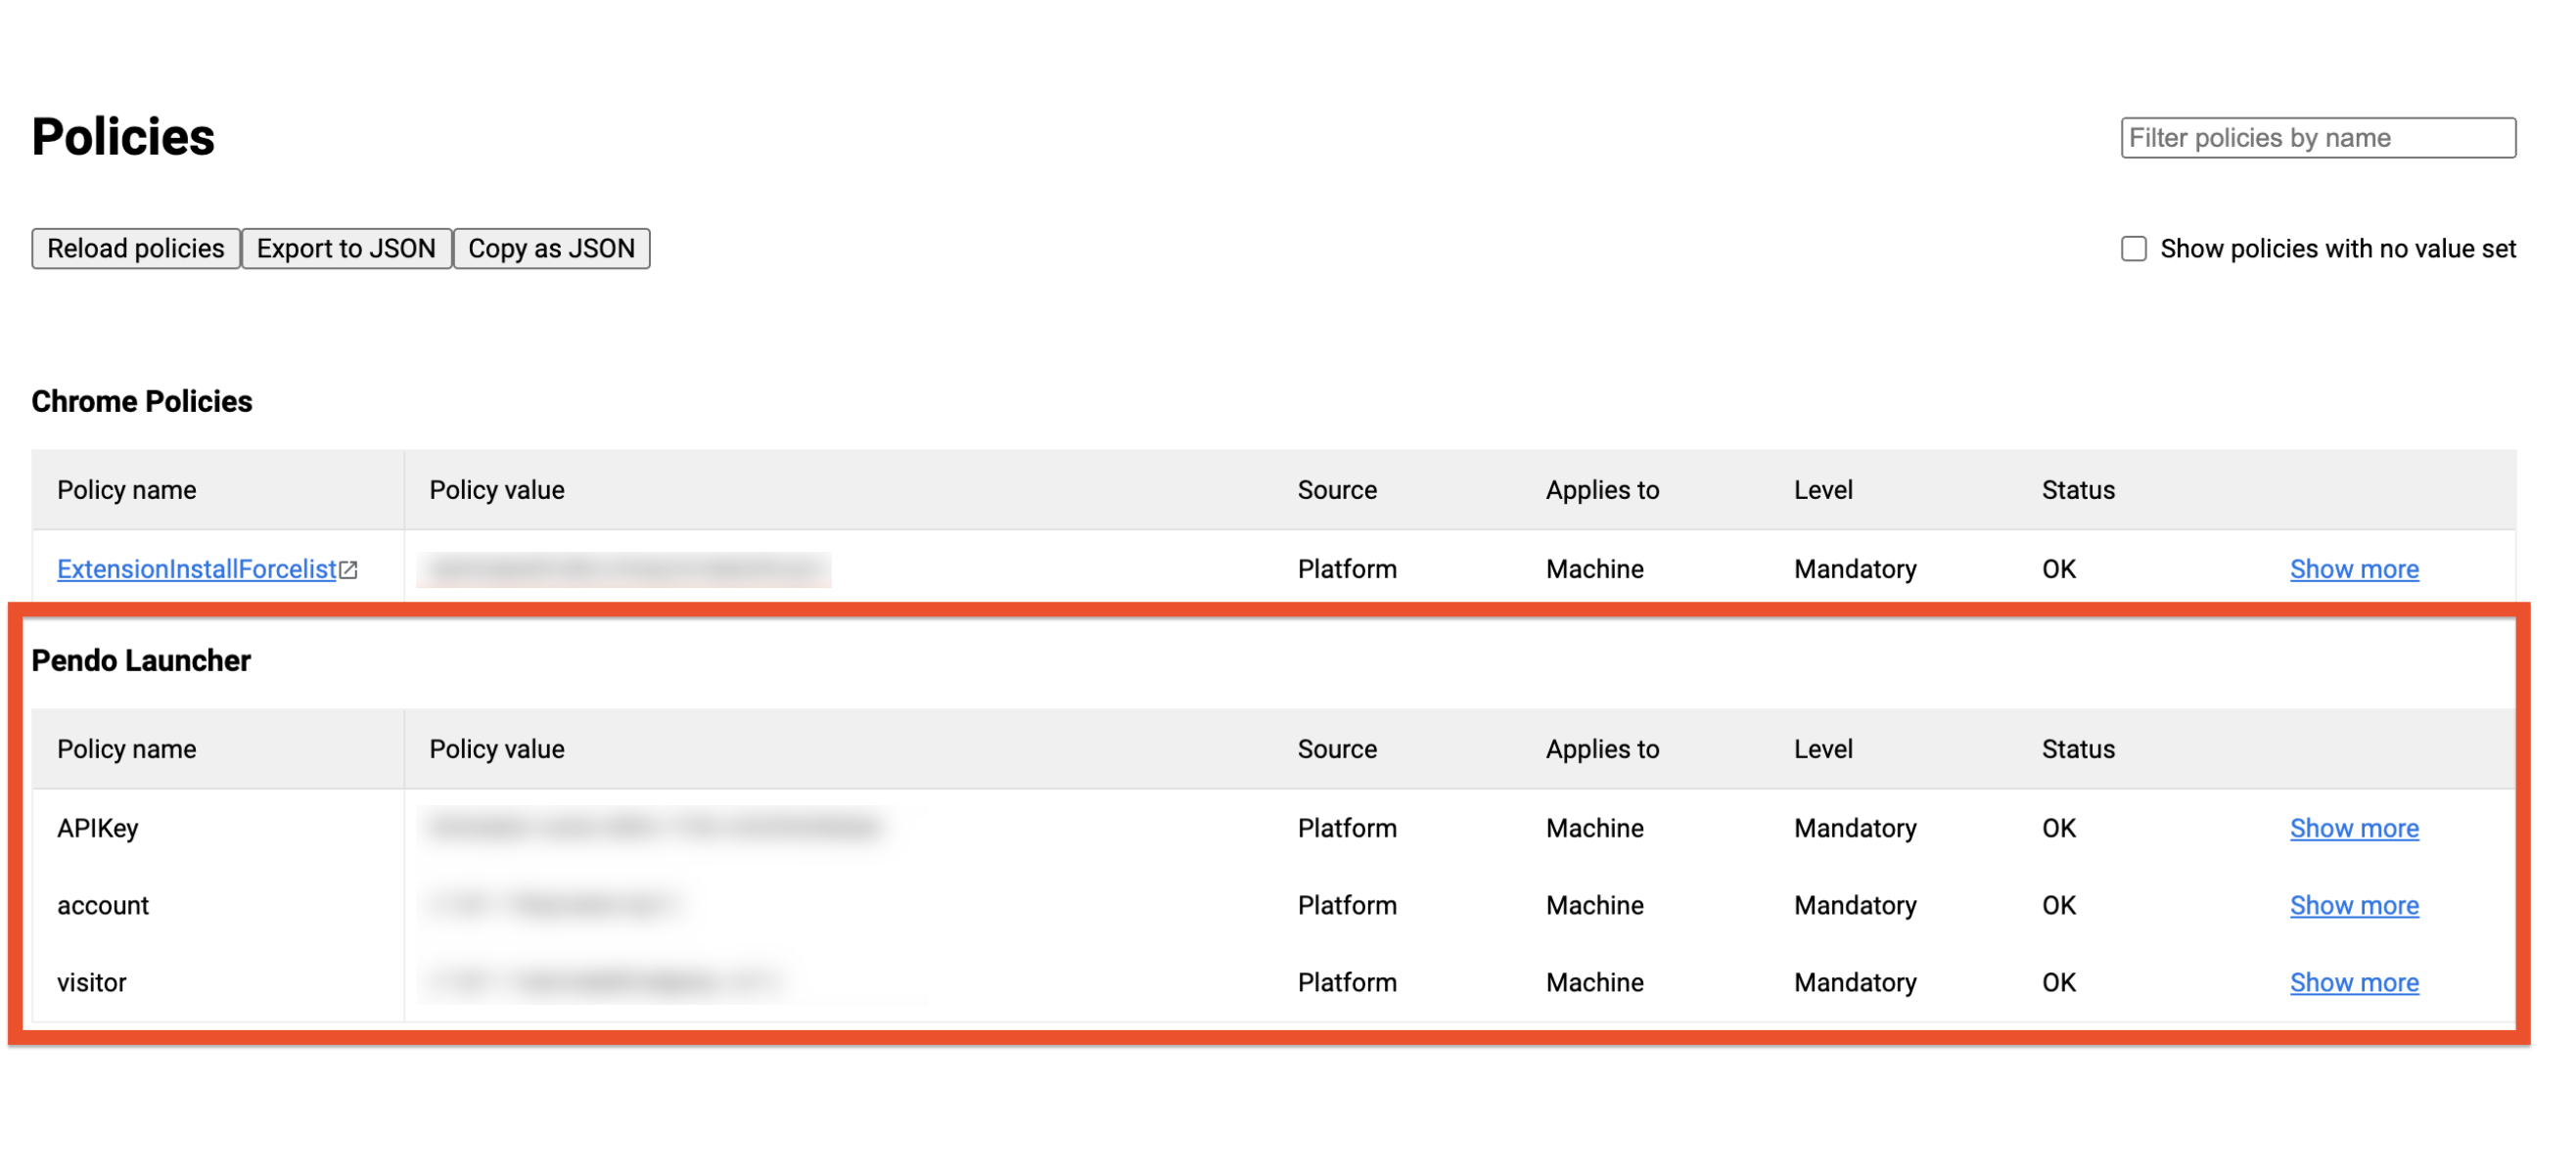This screenshot has height=1176, width=2576.
Task: Click the external link icon beside ExtensionInstallForcelist
Action: (348, 569)
